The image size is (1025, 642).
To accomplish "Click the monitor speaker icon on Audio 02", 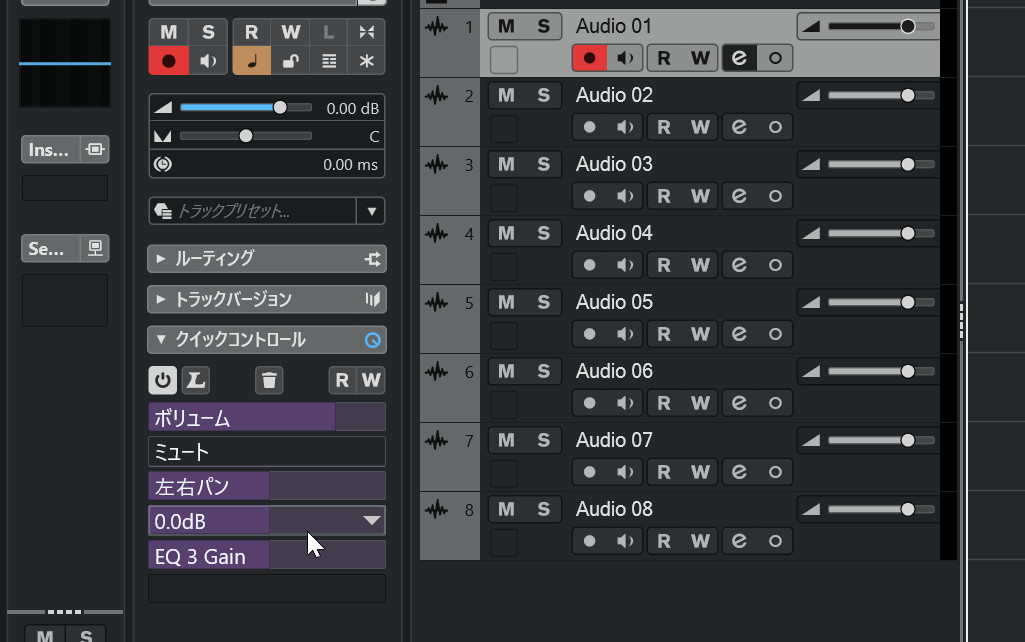I will (x=625, y=127).
